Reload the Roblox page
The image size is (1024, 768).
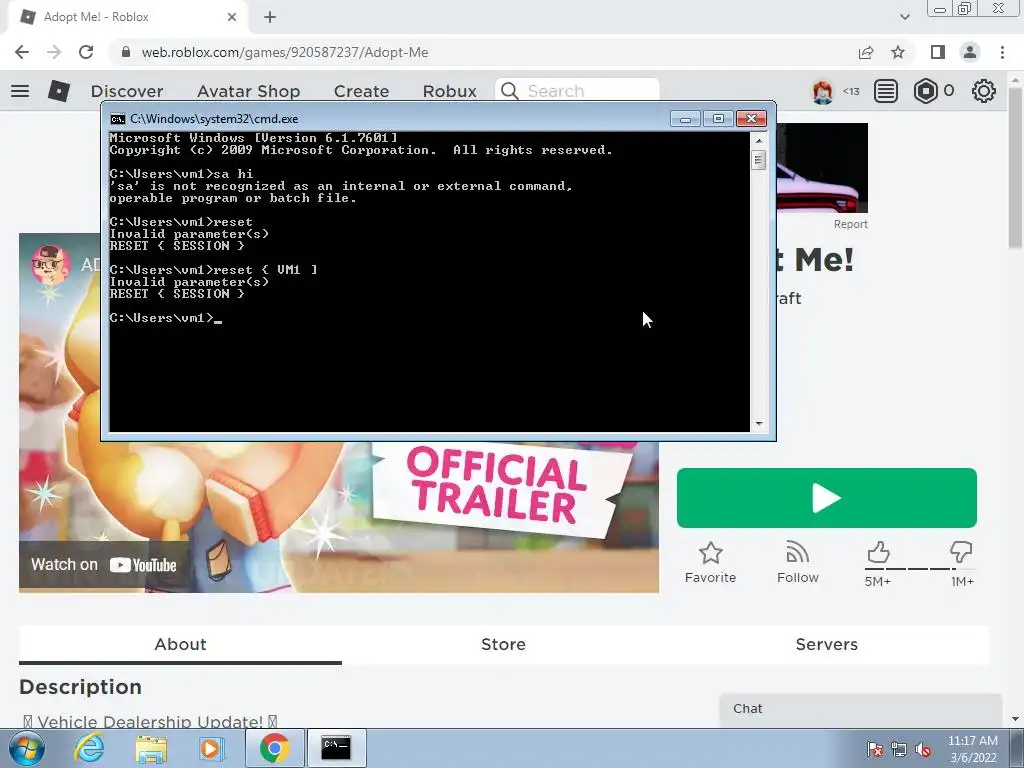point(86,52)
